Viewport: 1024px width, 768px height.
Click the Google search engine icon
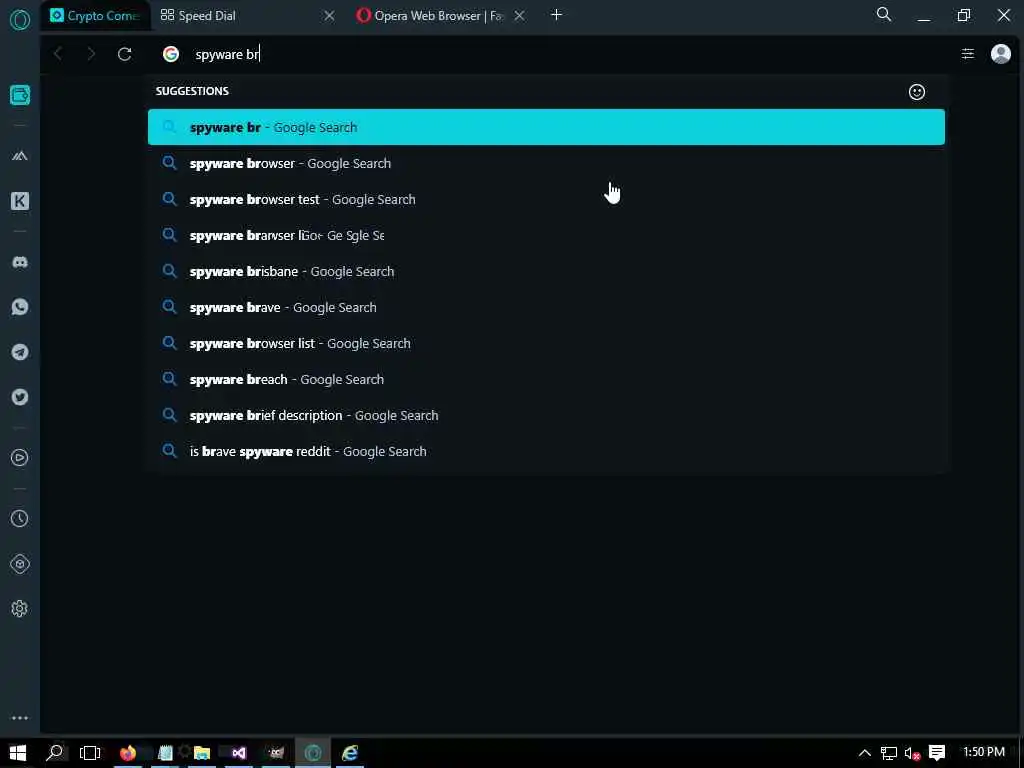[x=171, y=54]
